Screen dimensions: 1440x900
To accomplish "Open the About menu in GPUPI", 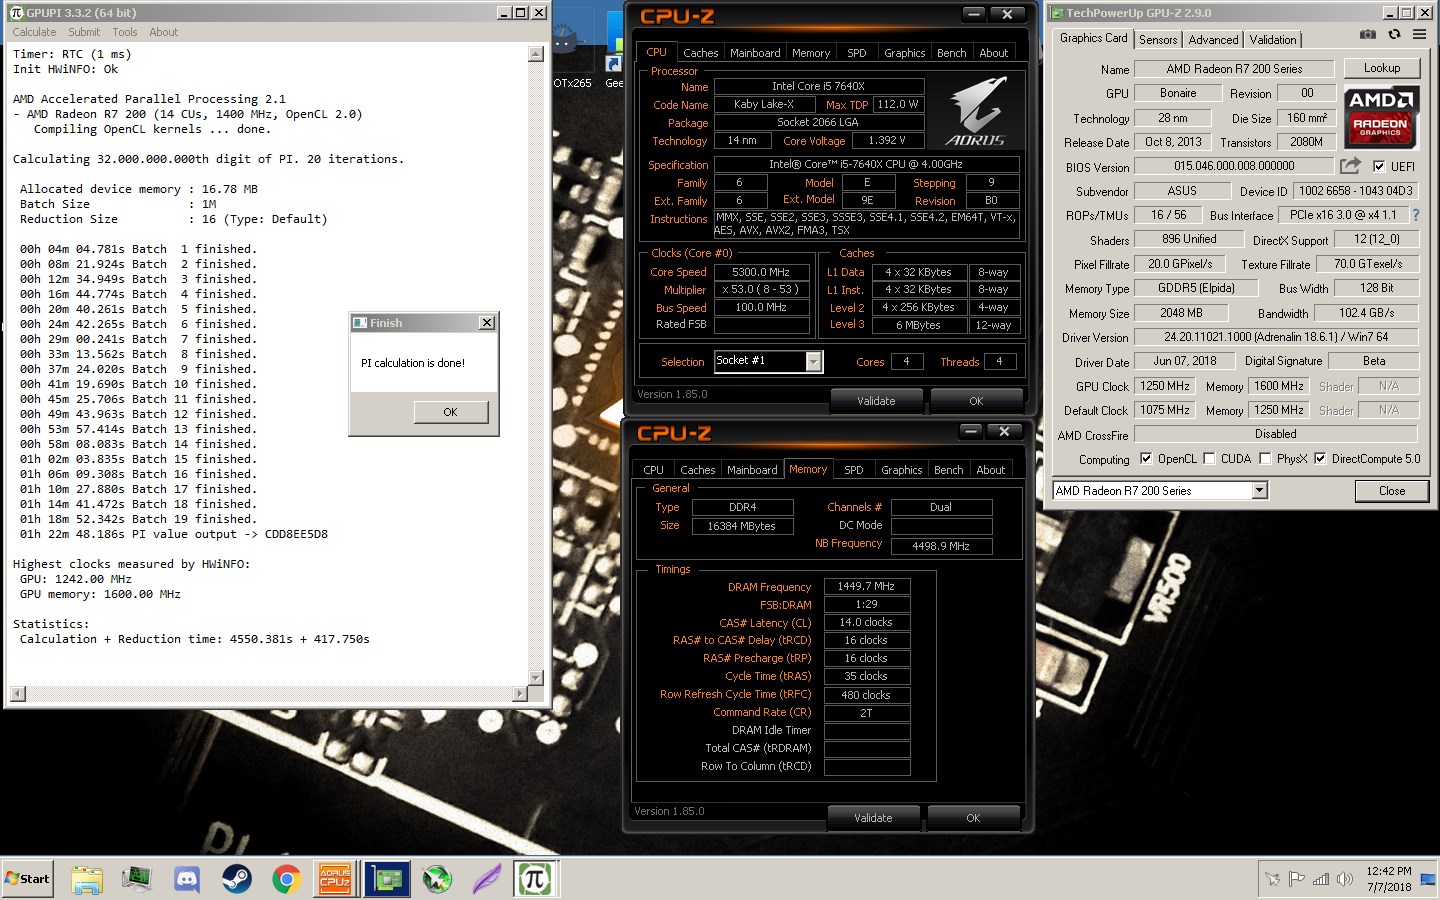I will click(164, 32).
